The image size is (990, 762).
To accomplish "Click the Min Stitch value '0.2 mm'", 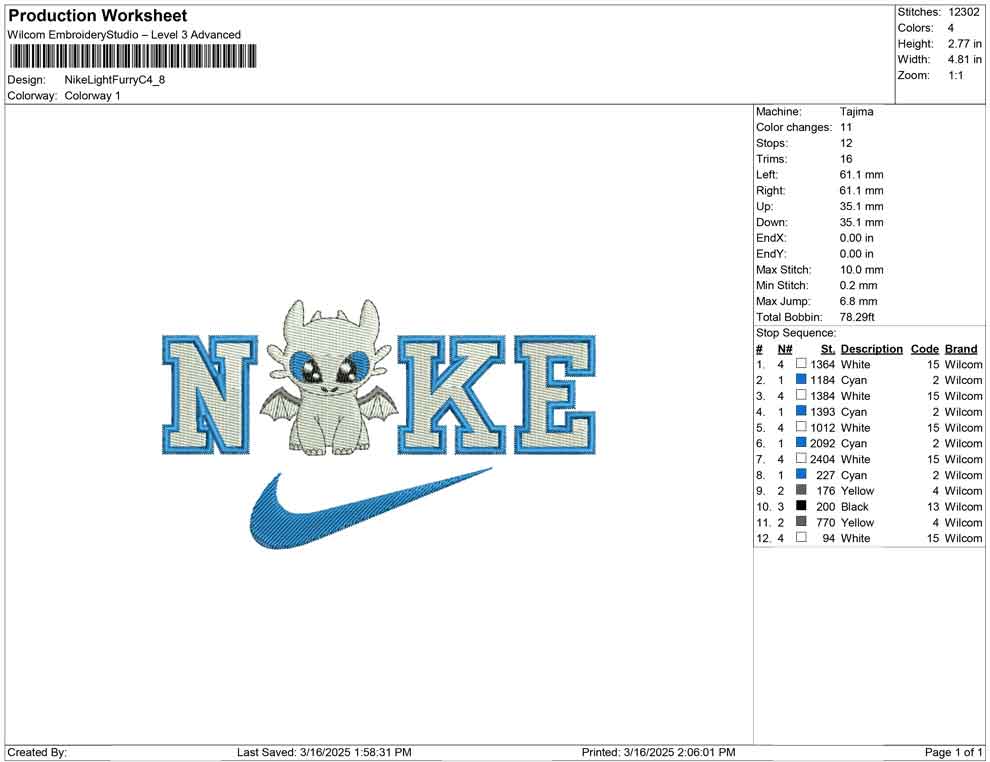I will [x=859, y=285].
